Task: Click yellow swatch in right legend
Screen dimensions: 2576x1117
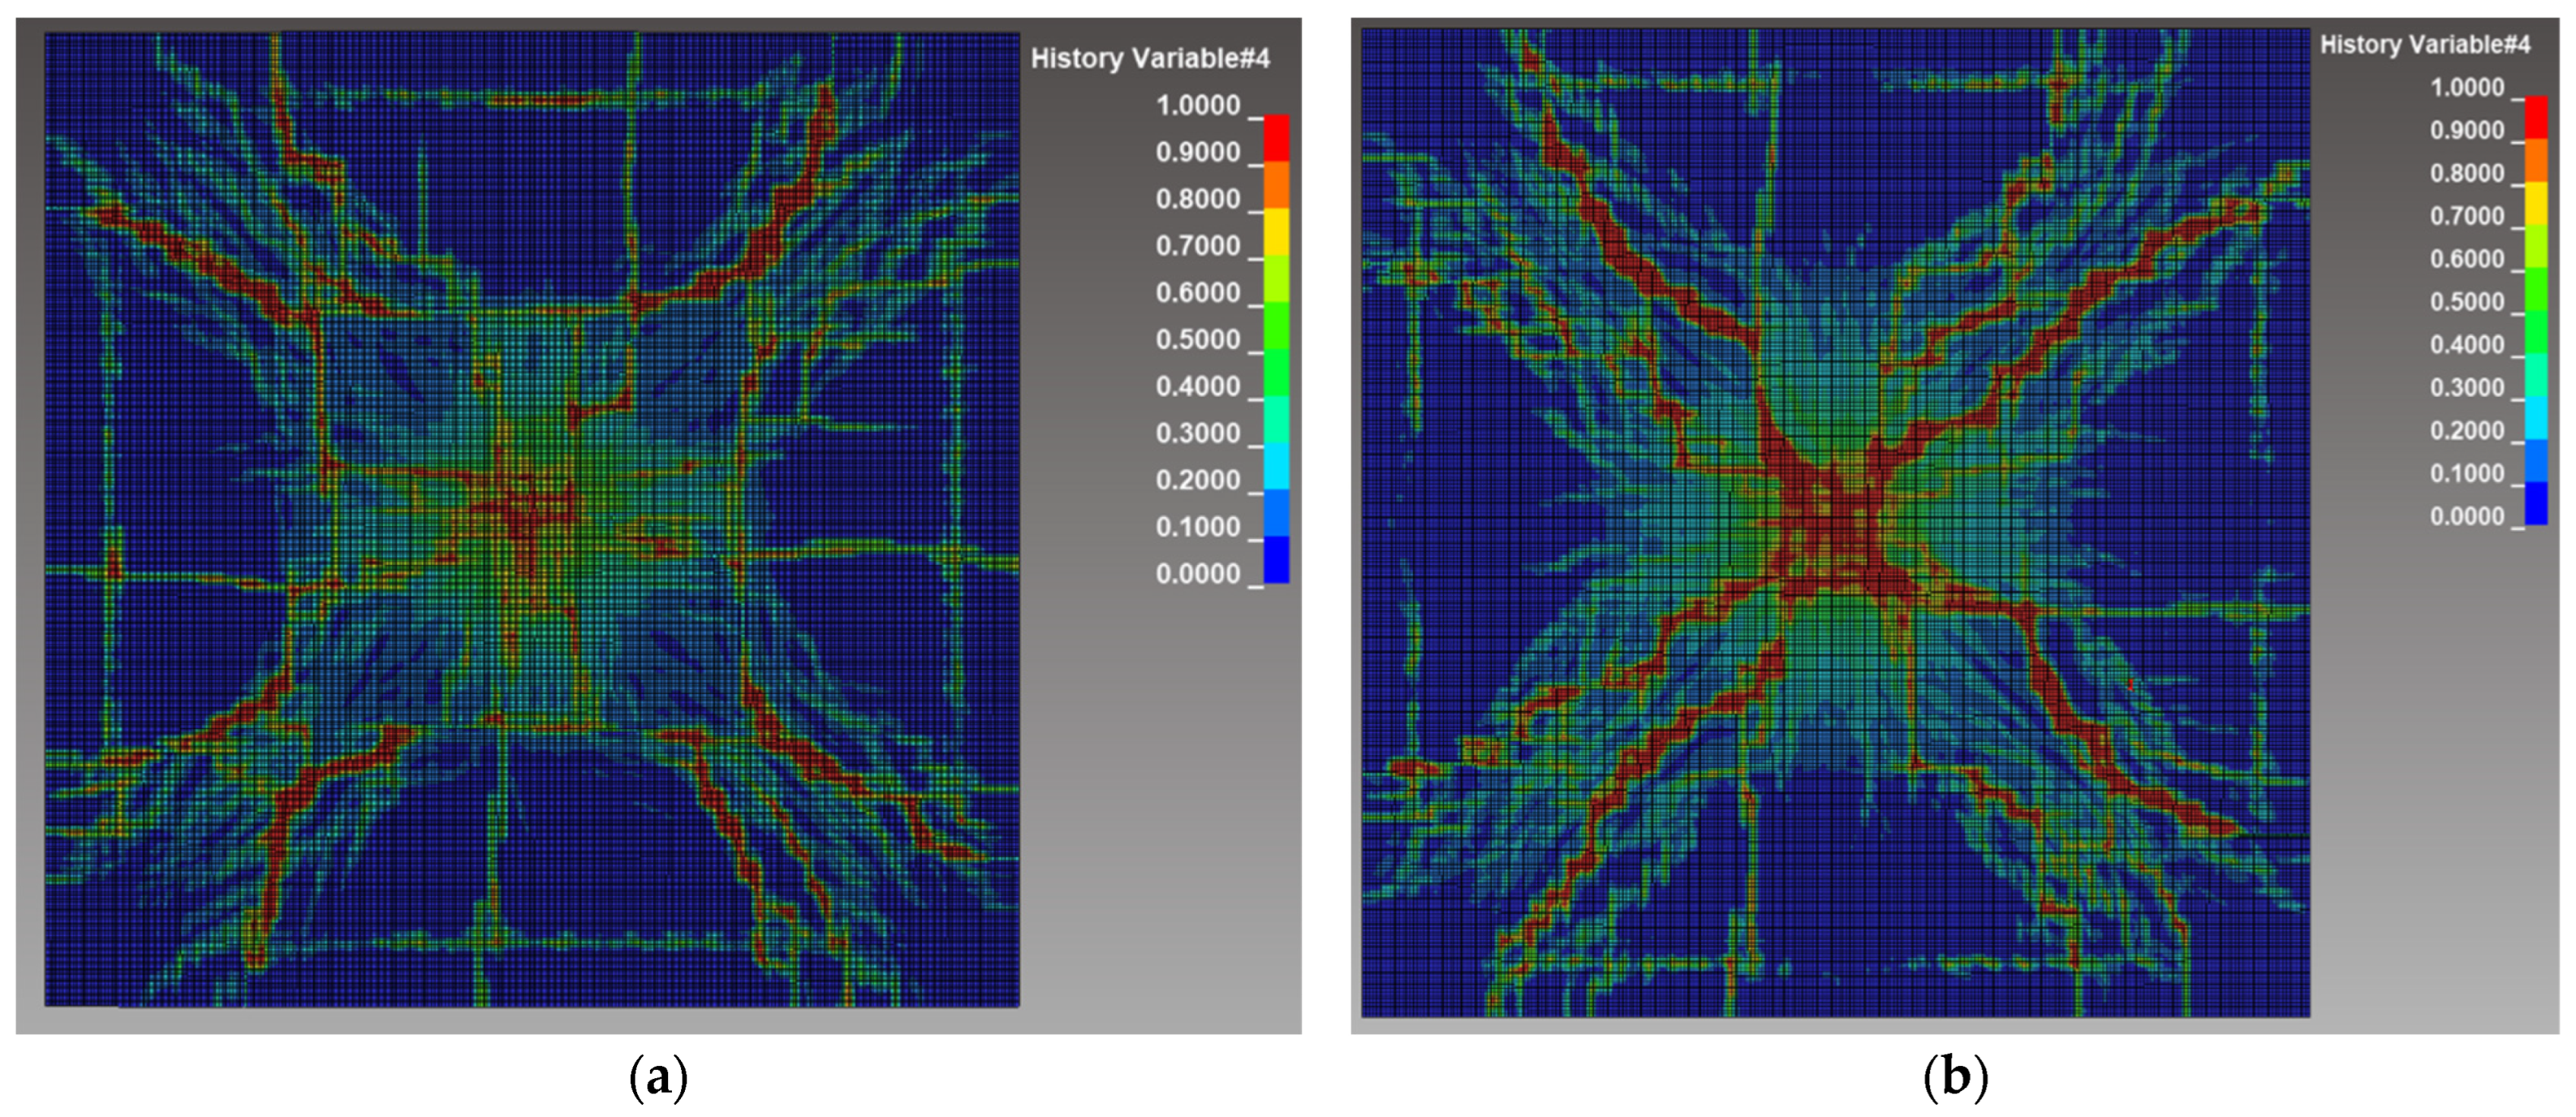Action: pyautogui.click(x=2537, y=204)
